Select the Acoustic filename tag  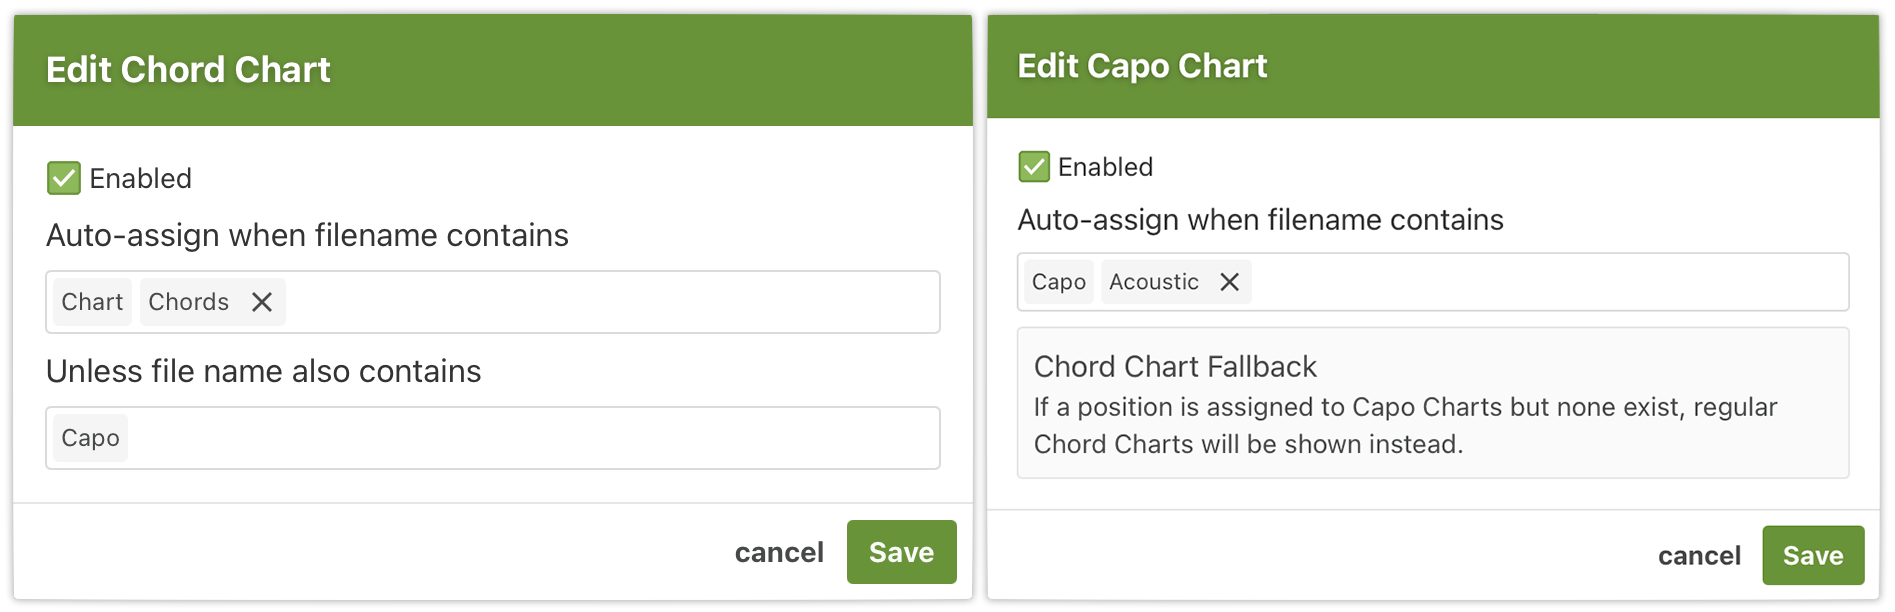[x=1154, y=282]
